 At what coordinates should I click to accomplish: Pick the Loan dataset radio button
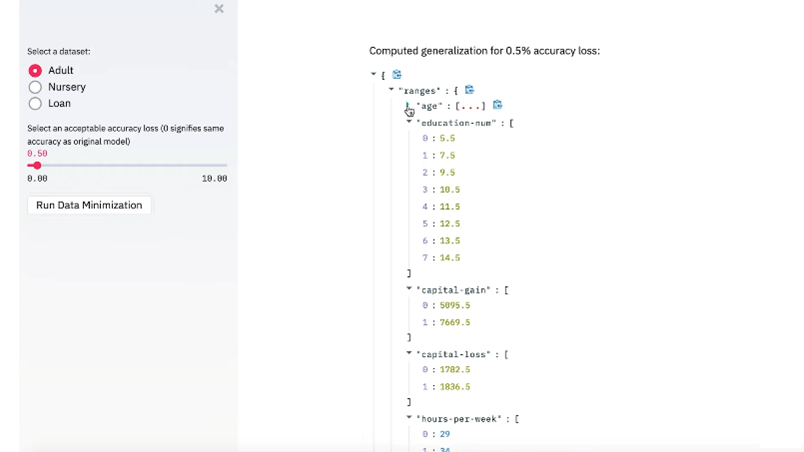click(x=35, y=103)
